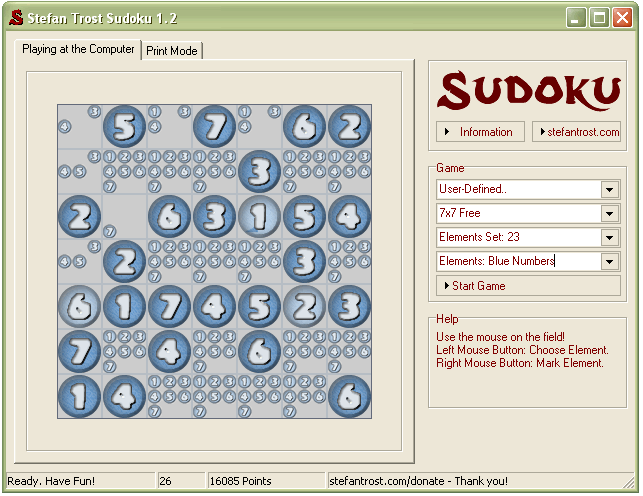Toggle the lone small 7 candidate between large 2 and 6
The width and height of the screenshot is (643, 496).
[x=110, y=232]
